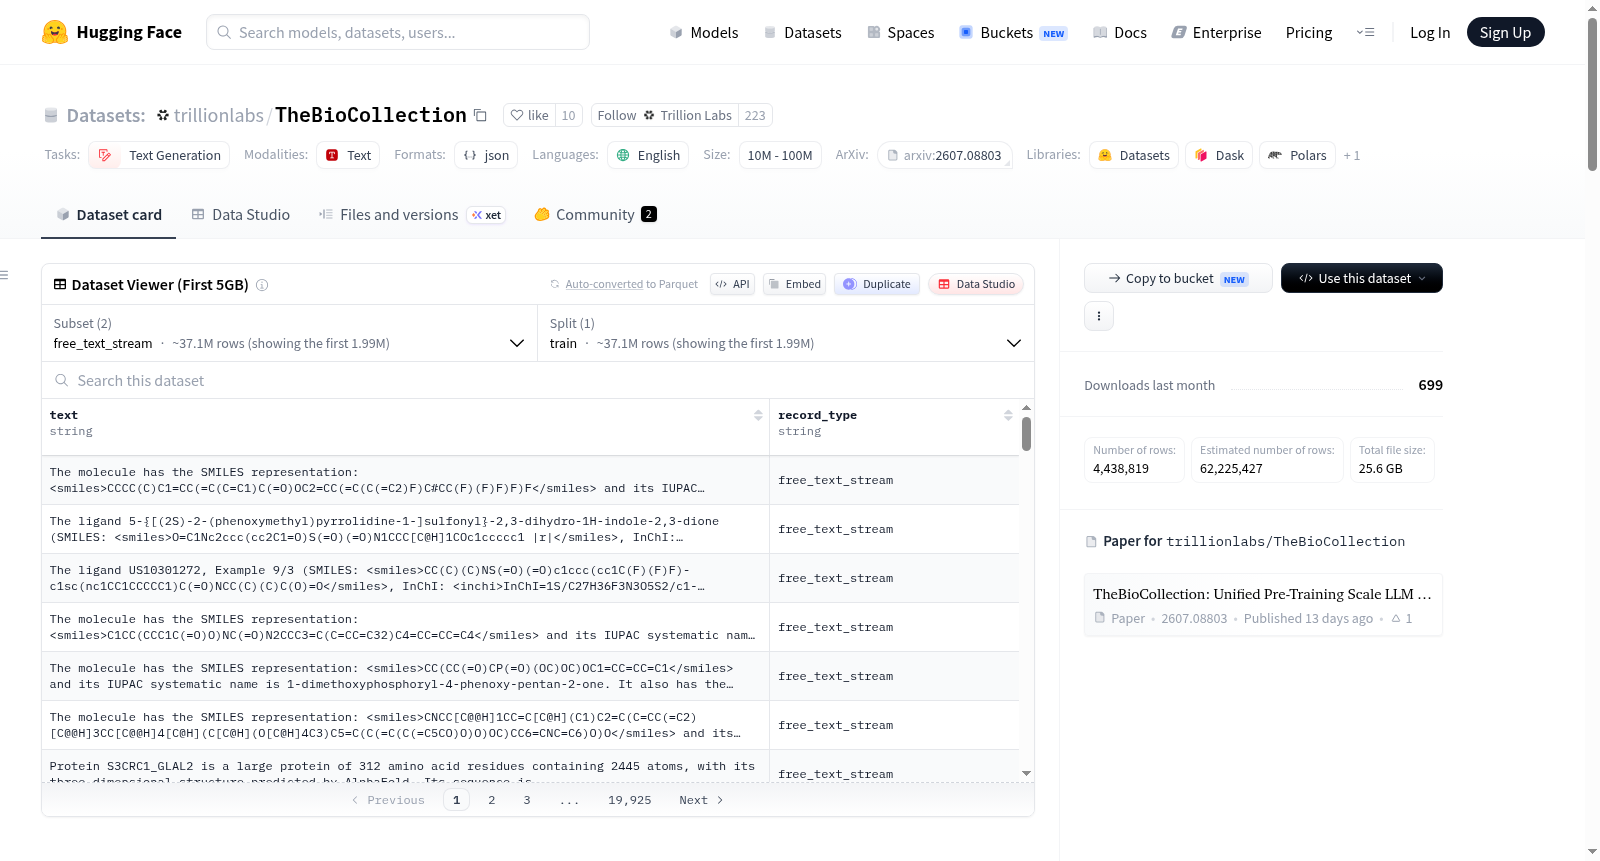Open Spaces in top navigation
Image resolution: width=1600 pixels, height=861 pixels.
pyautogui.click(x=900, y=32)
